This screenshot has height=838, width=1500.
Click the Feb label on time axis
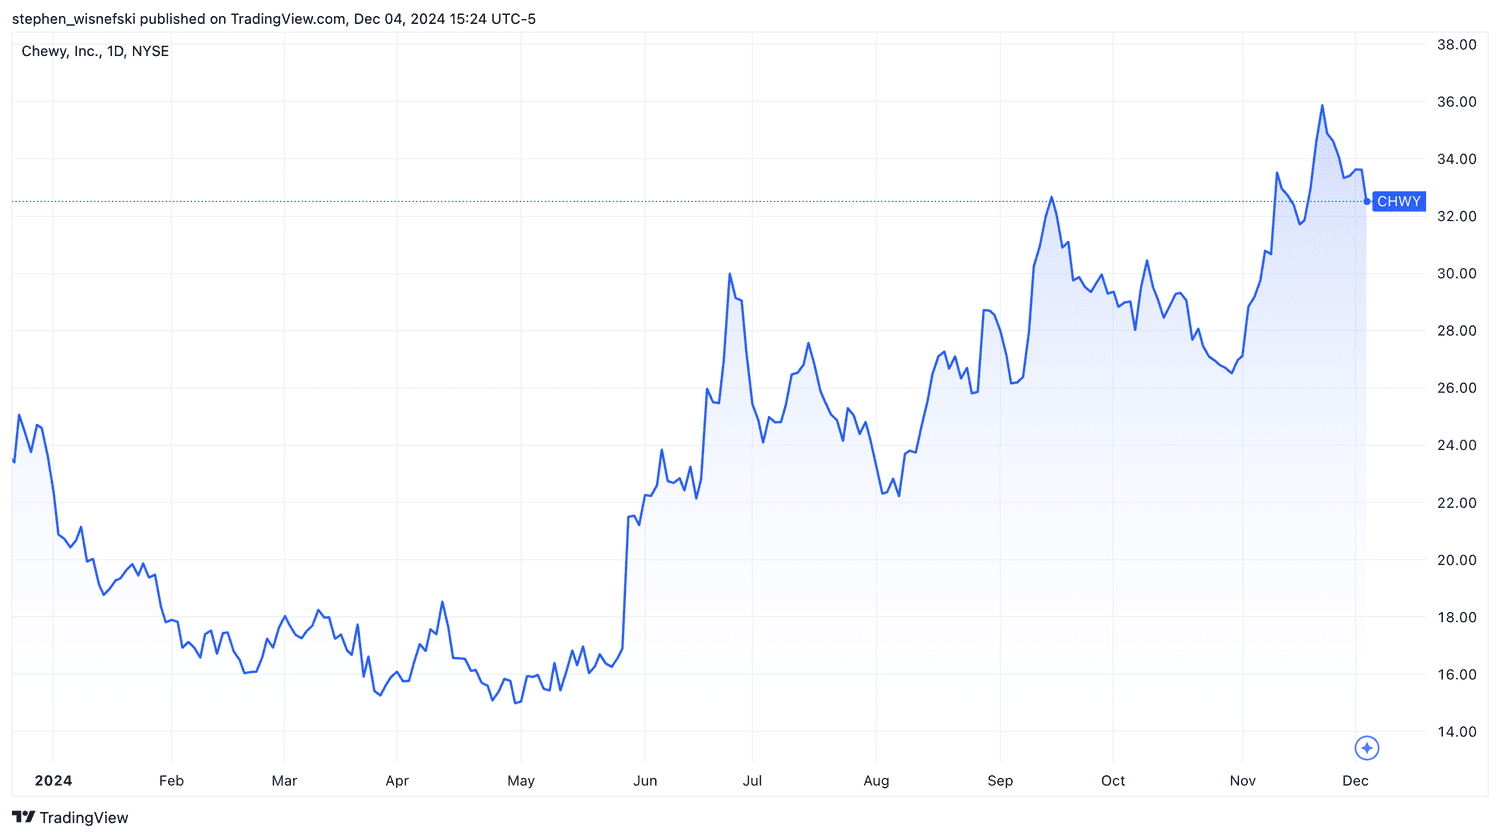[x=171, y=780]
